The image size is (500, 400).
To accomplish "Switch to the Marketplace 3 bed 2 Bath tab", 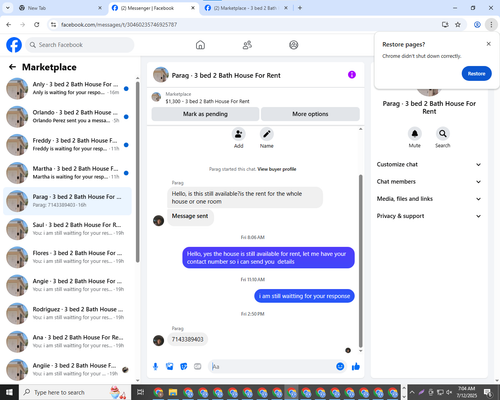I will point(246,8).
